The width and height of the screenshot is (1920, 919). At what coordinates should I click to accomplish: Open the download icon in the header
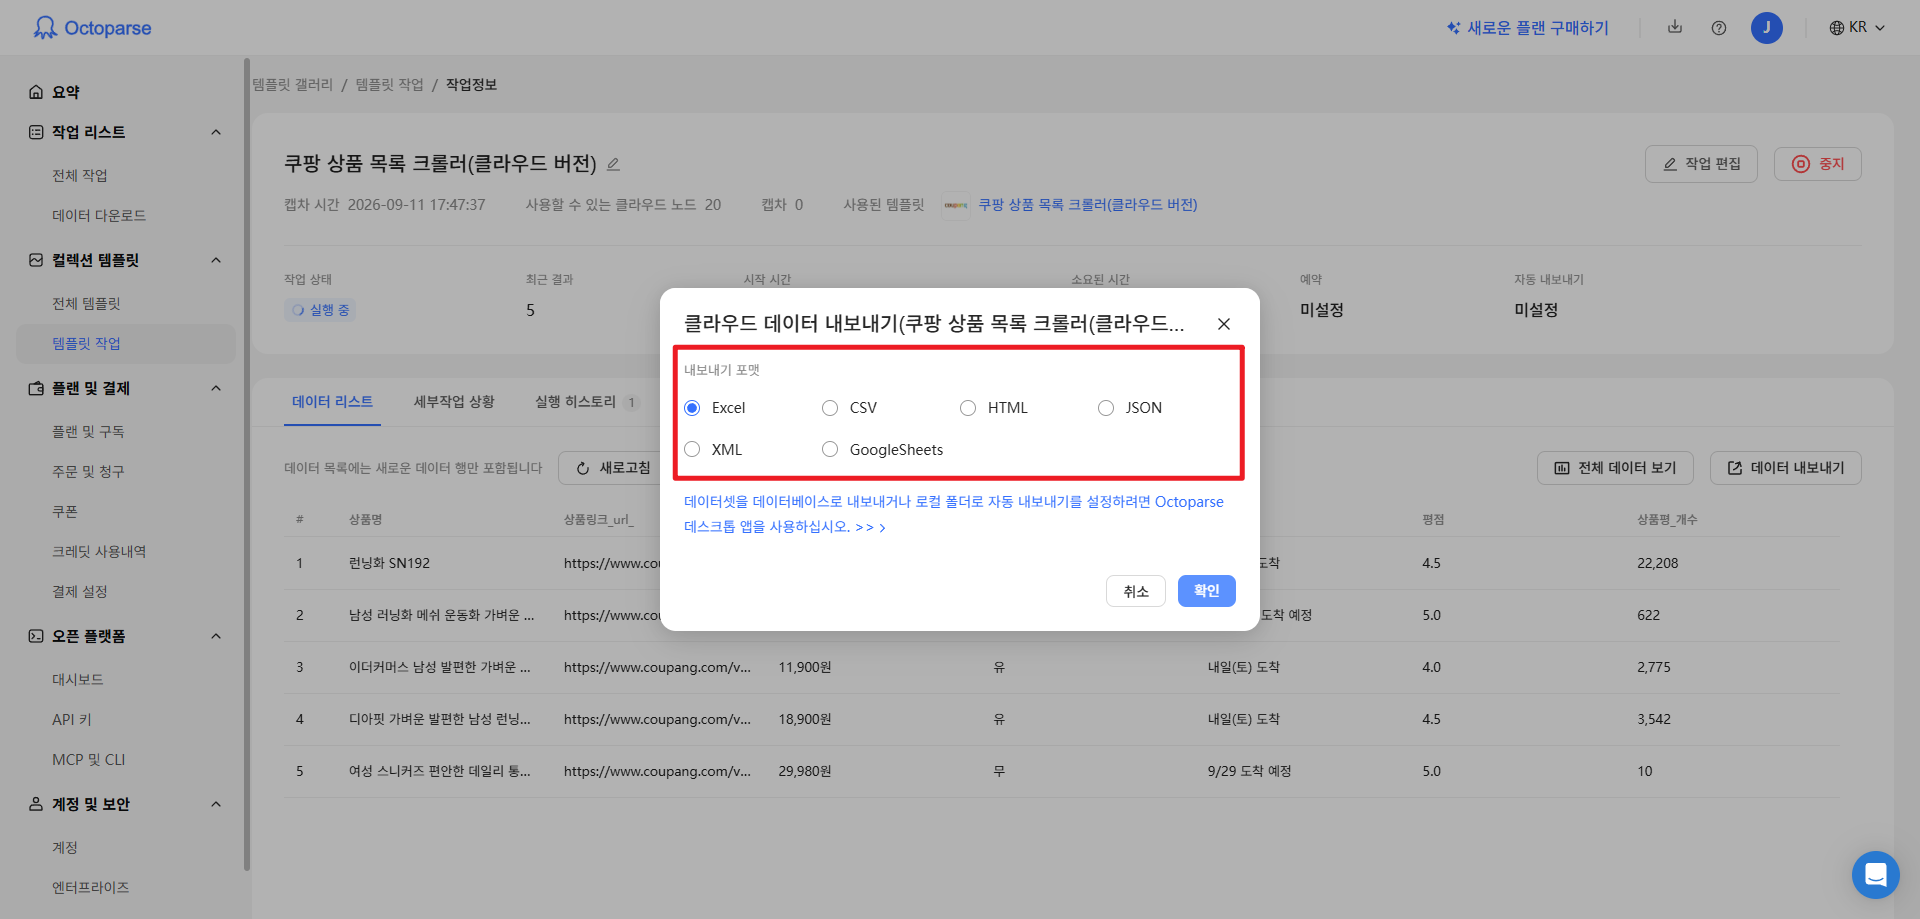click(1675, 27)
